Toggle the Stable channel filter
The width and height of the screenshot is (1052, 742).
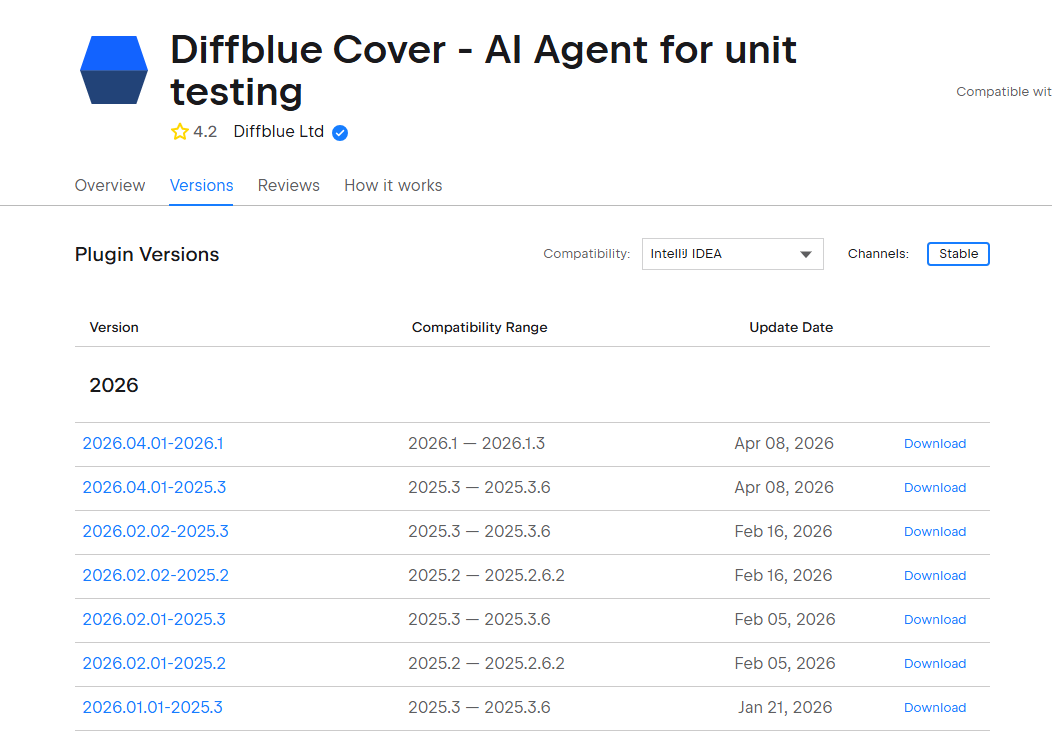[x=958, y=254]
